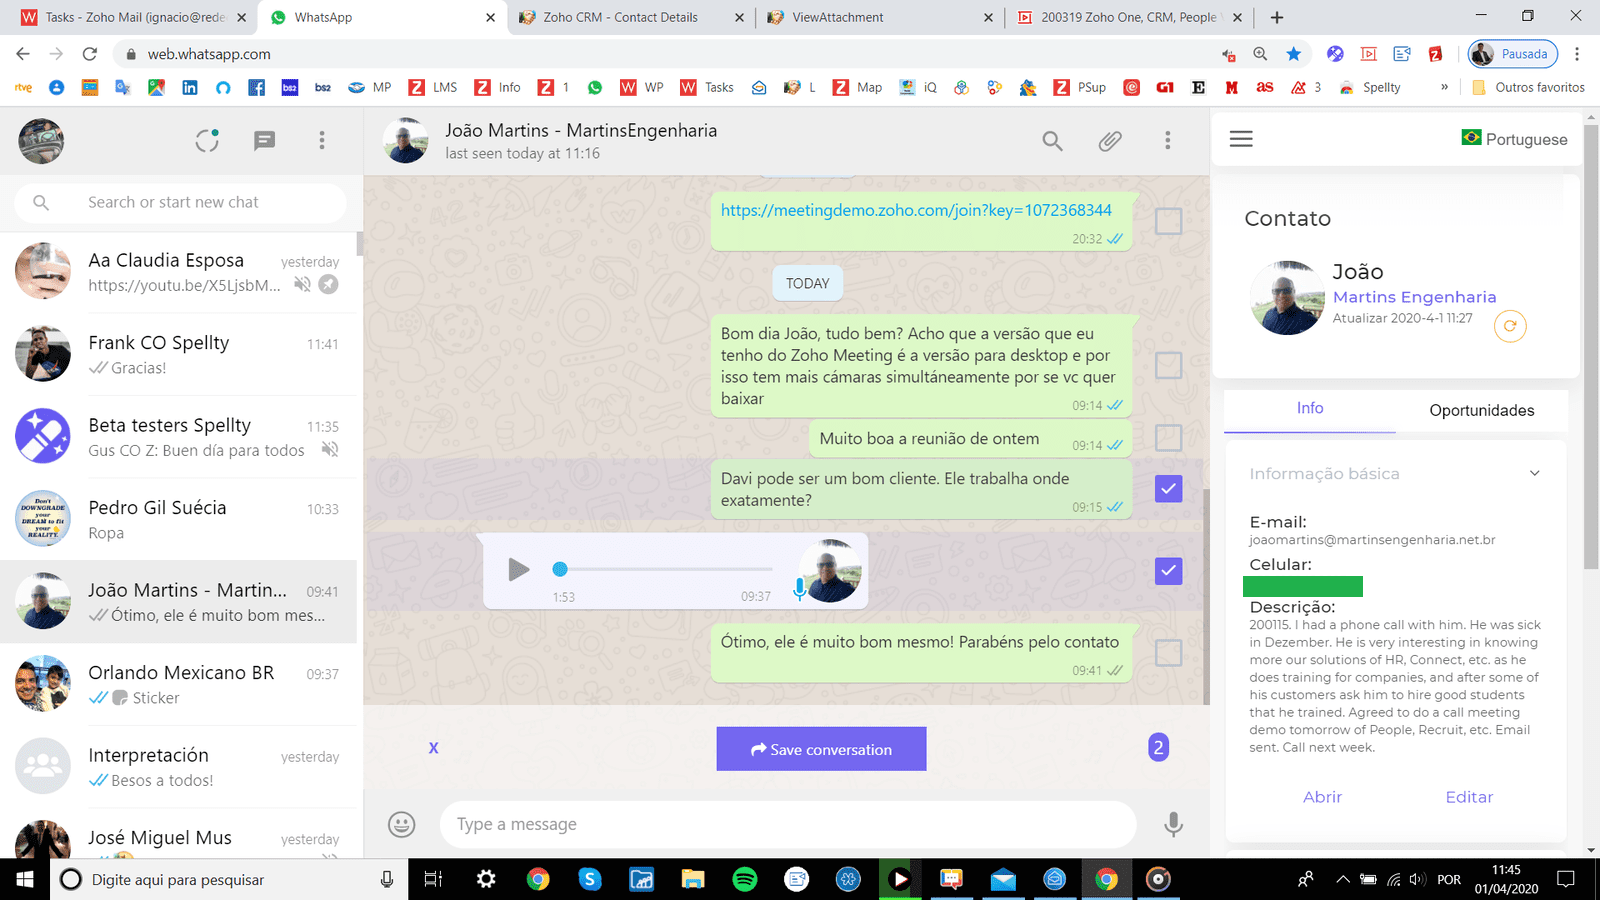This screenshot has width=1600, height=900.
Task: Open Task View in taskbar
Action: tap(433, 879)
